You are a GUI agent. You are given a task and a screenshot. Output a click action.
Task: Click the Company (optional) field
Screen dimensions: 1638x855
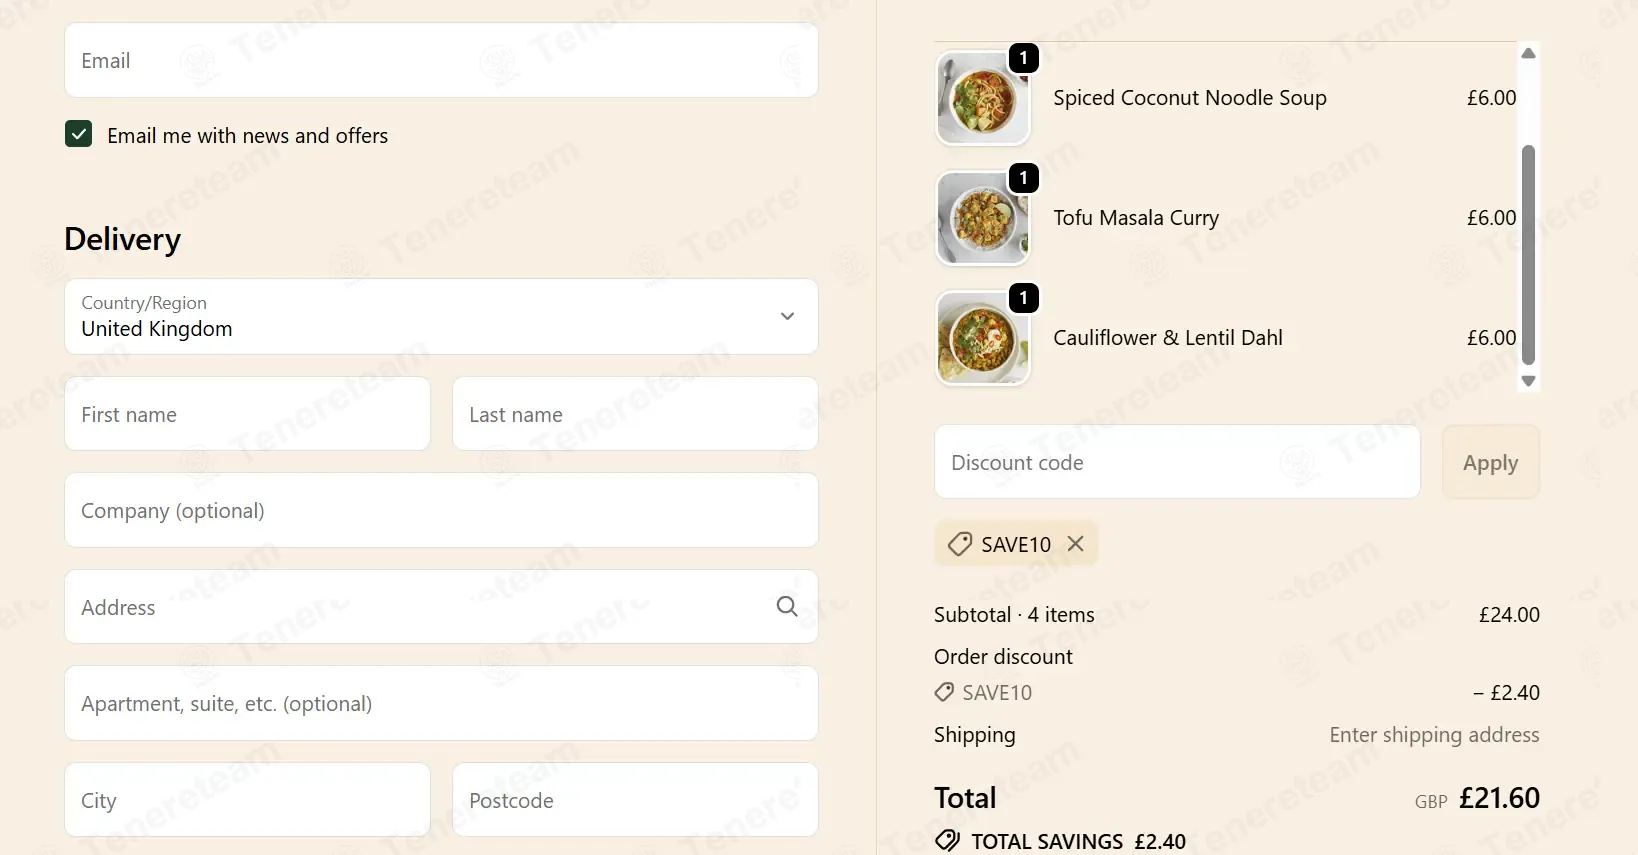point(441,510)
